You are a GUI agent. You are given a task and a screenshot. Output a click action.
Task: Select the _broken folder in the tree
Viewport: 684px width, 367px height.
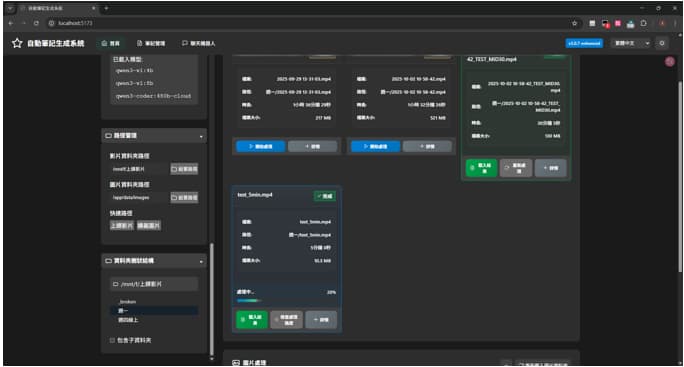pos(127,302)
